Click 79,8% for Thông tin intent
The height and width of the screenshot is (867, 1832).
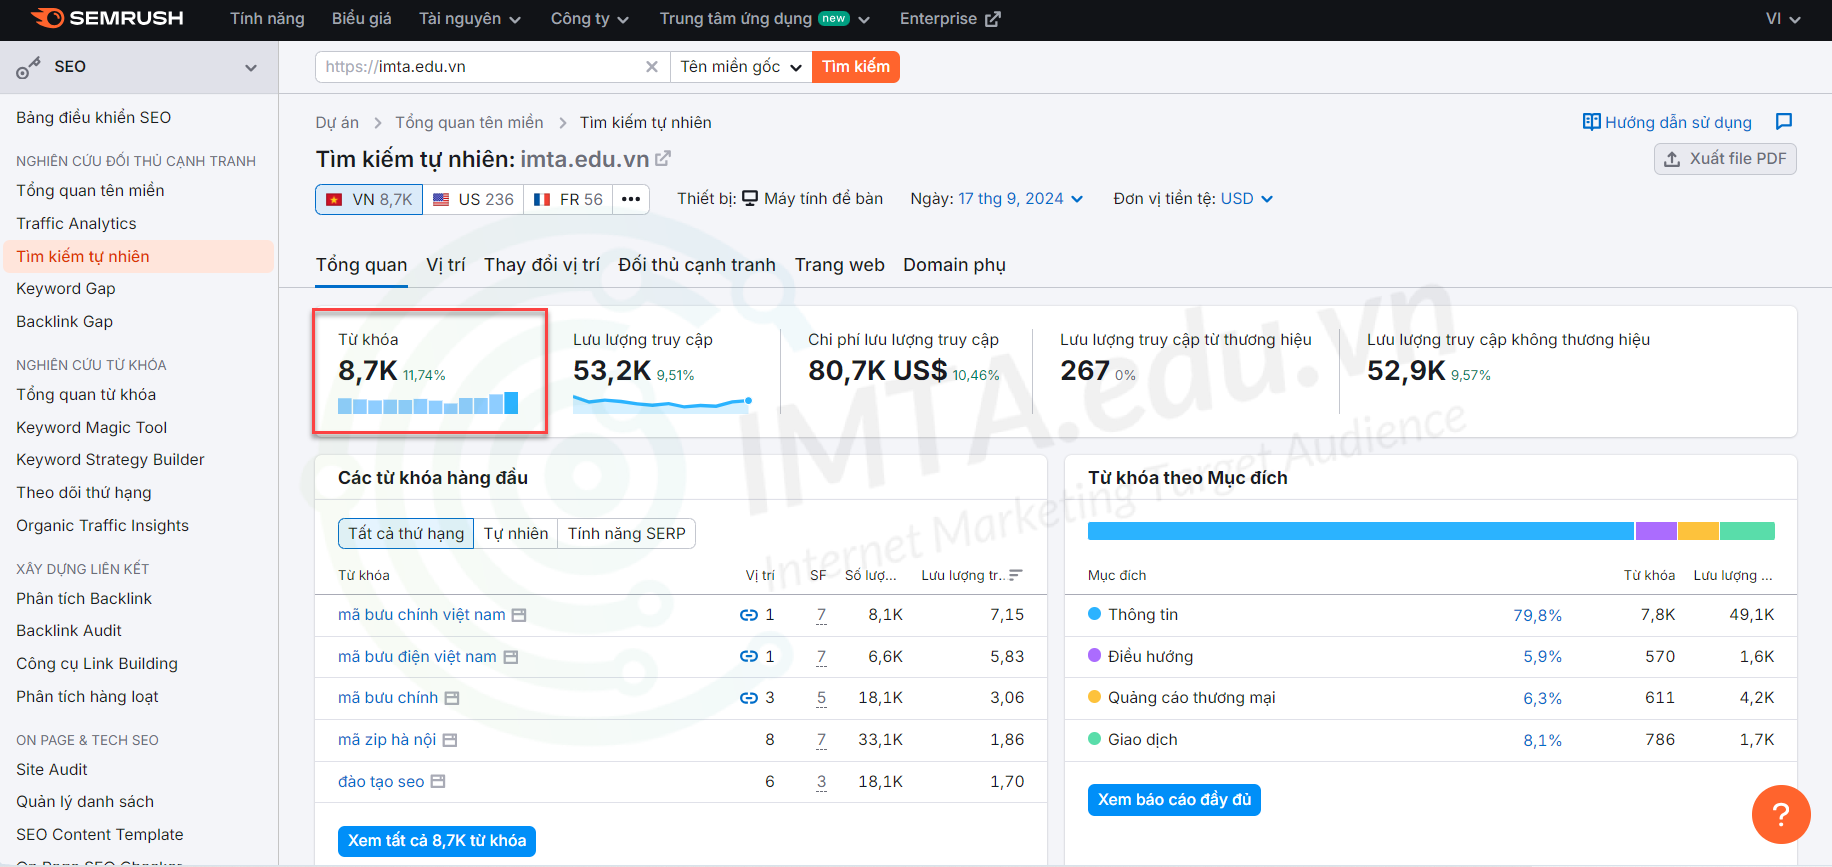1537,616
